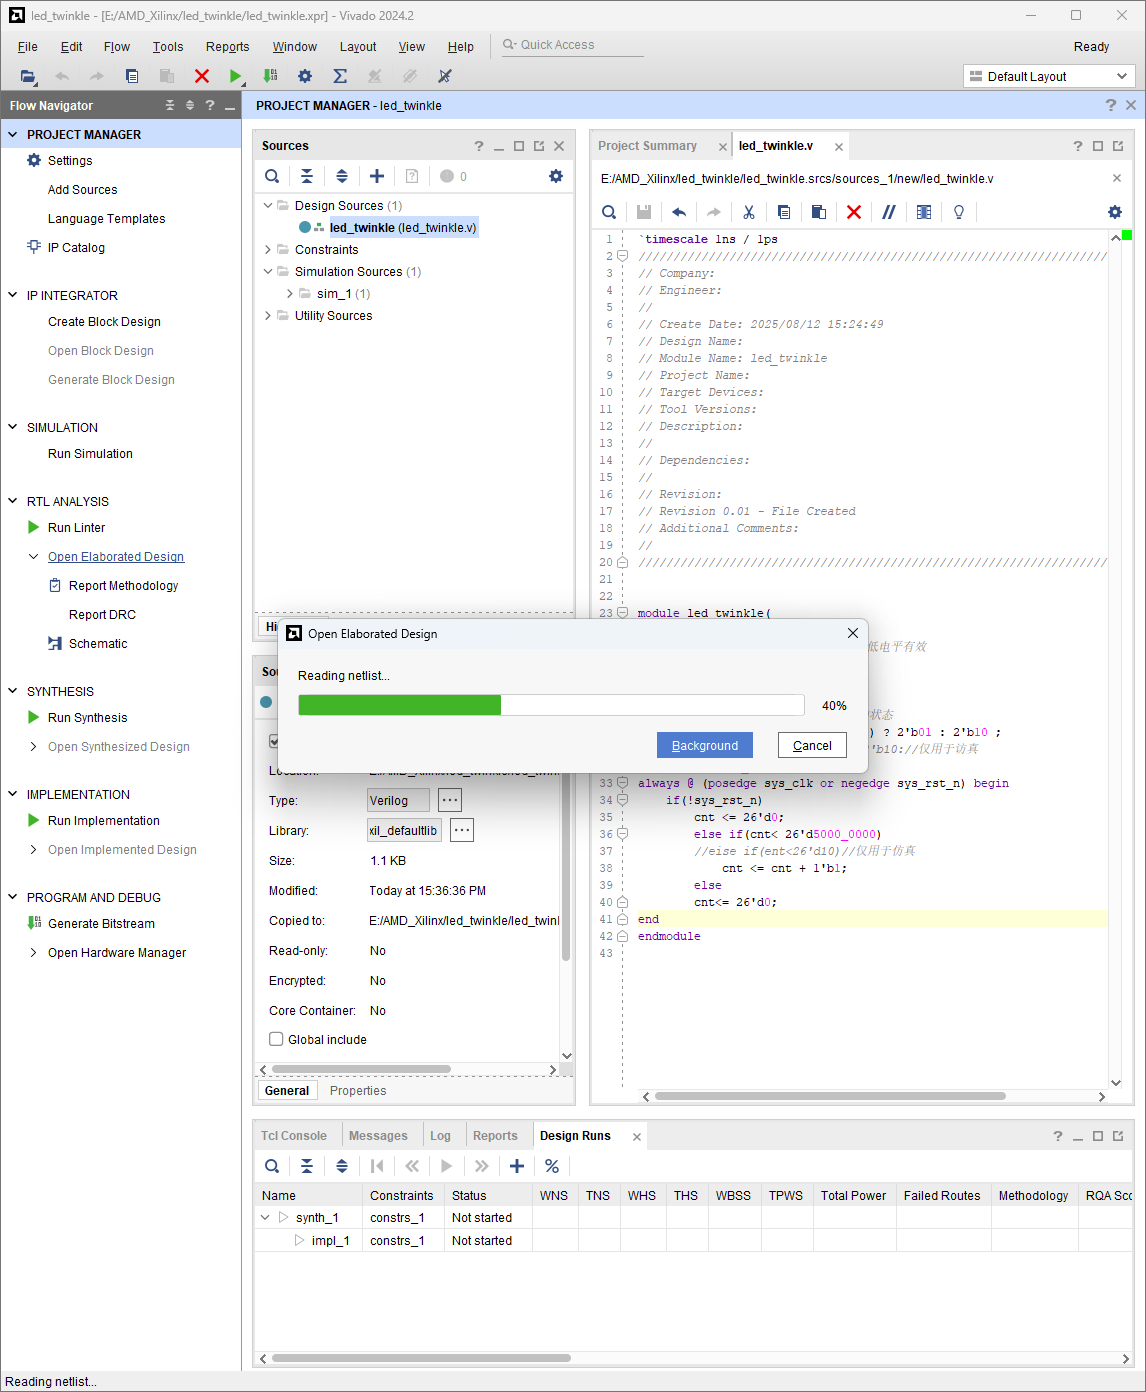Click percent icon in Design Runs toolbar
This screenshot has width=1146, height=1392.
coord(552,1166)
